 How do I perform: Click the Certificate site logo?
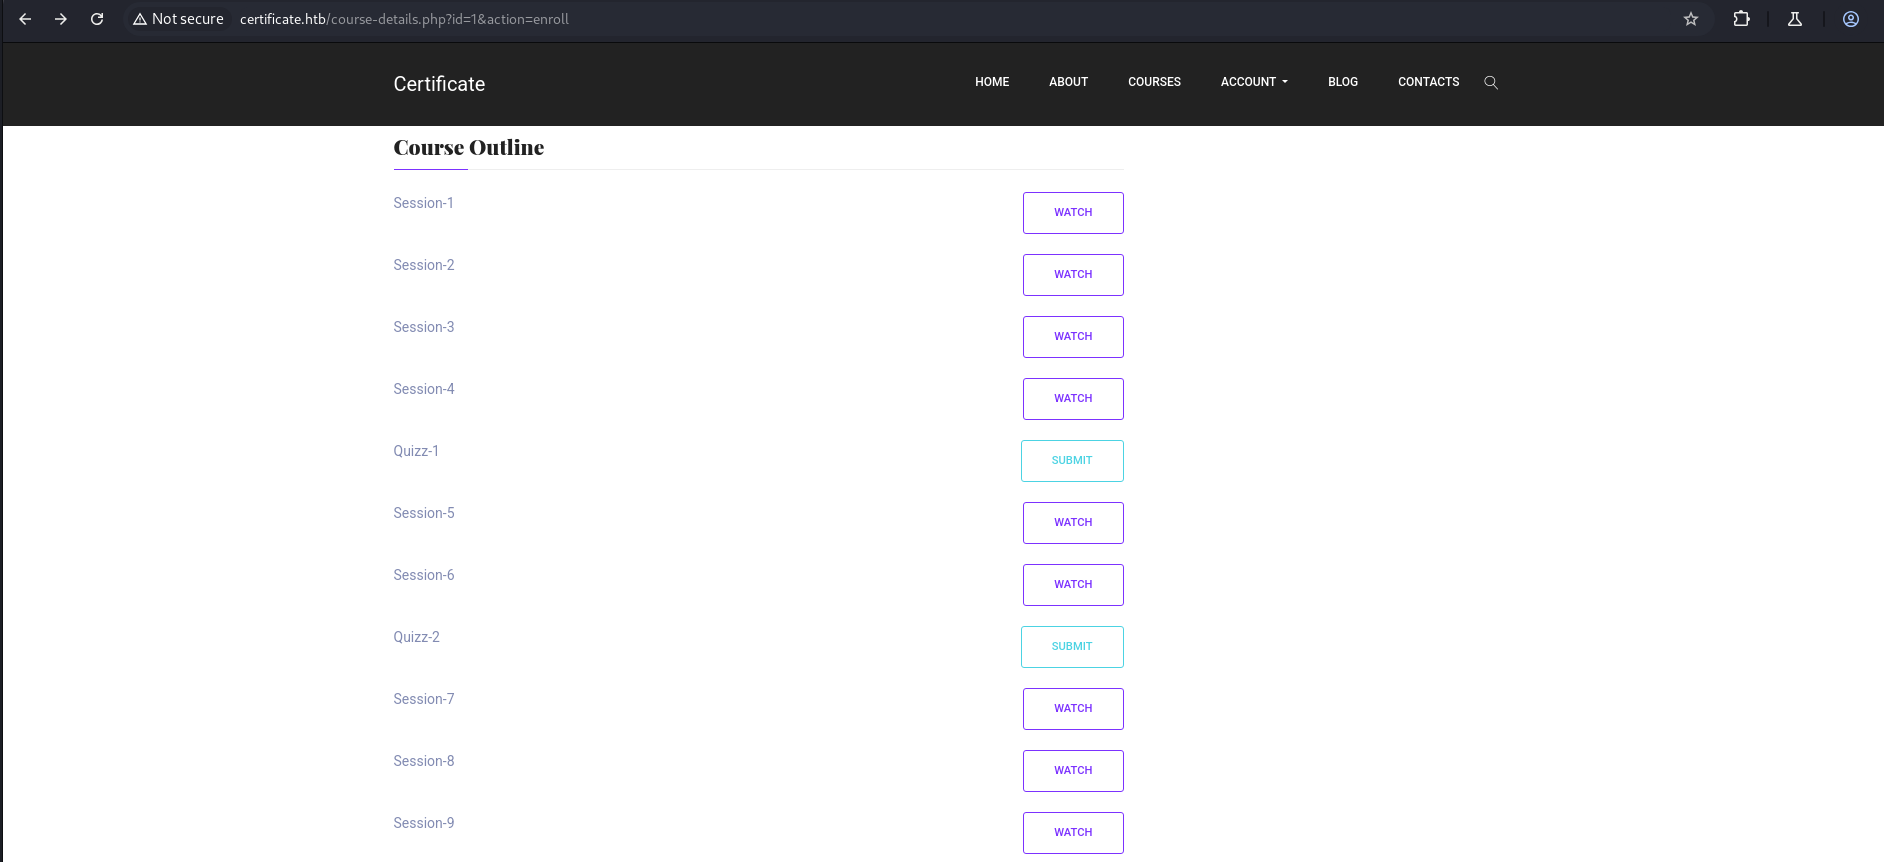click(x=439, y=84)
